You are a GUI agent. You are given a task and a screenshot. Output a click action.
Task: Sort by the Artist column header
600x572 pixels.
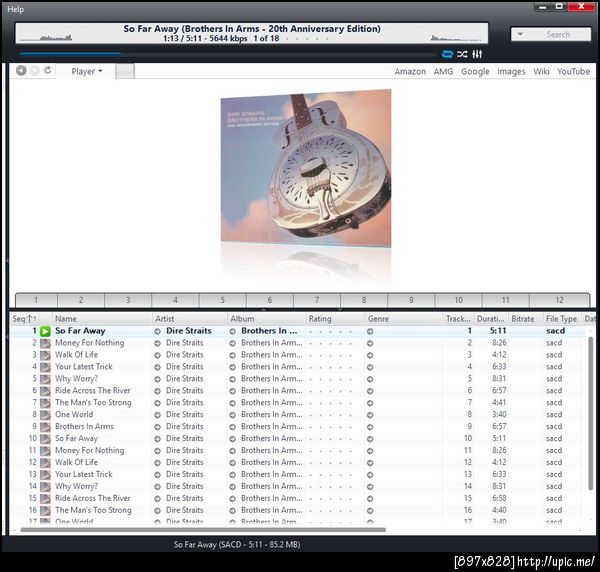189,319
